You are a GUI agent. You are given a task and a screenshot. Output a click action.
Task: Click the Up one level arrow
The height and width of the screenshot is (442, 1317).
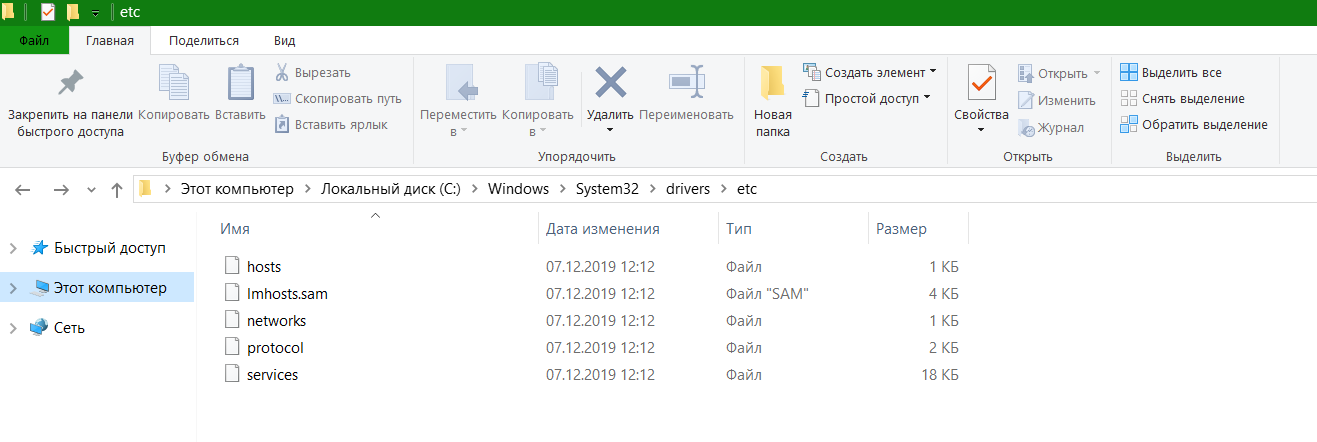[x=117, y=189]
